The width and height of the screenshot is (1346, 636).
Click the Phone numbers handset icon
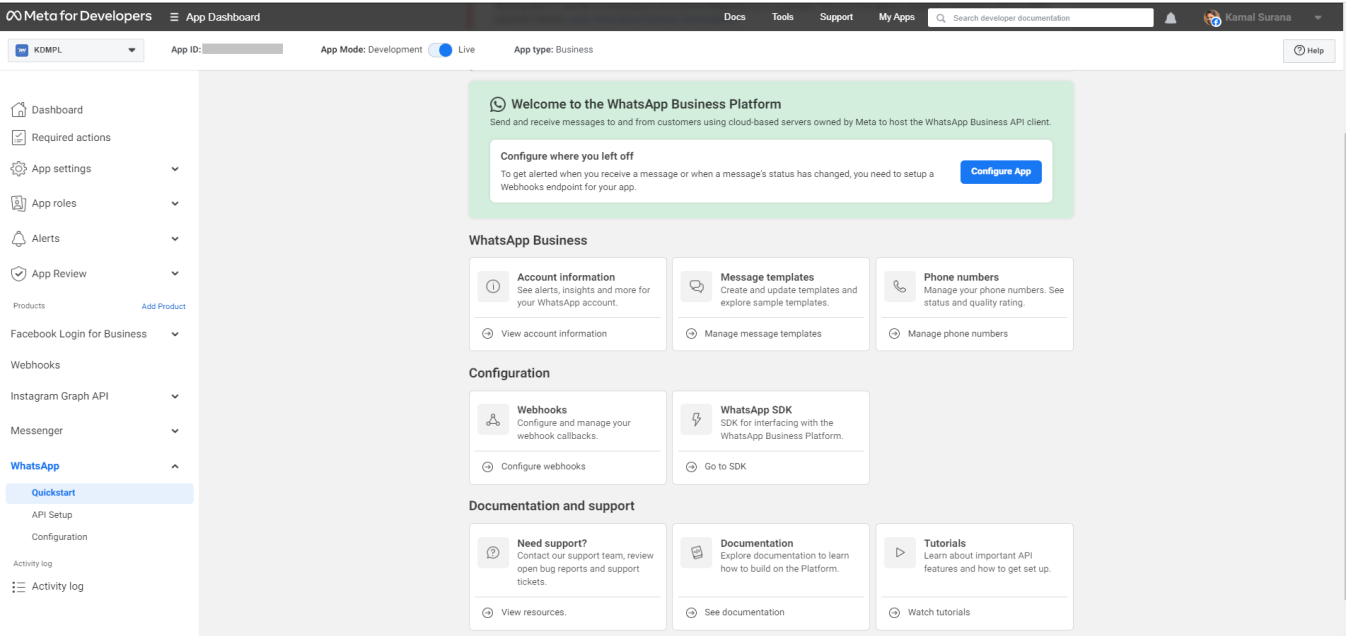tap(900, 286)
